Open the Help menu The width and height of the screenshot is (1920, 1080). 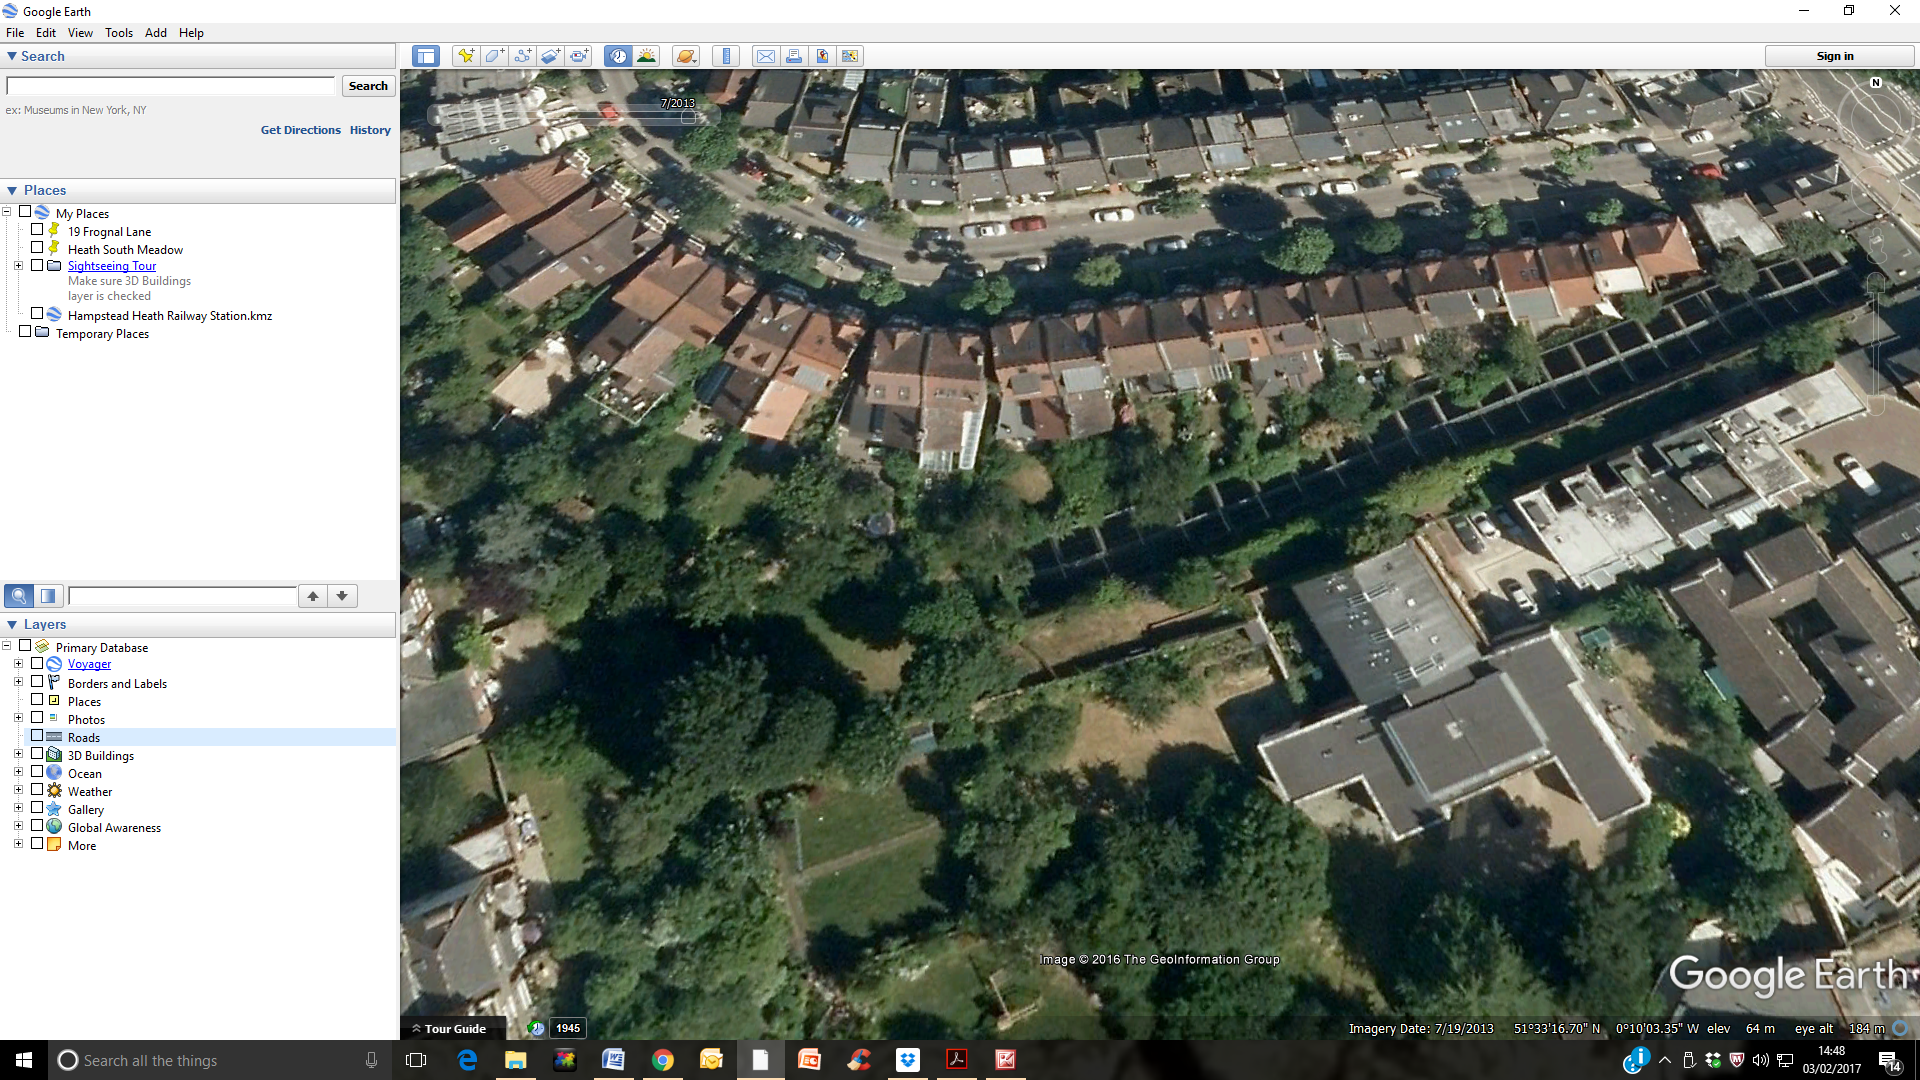point(191,32)
